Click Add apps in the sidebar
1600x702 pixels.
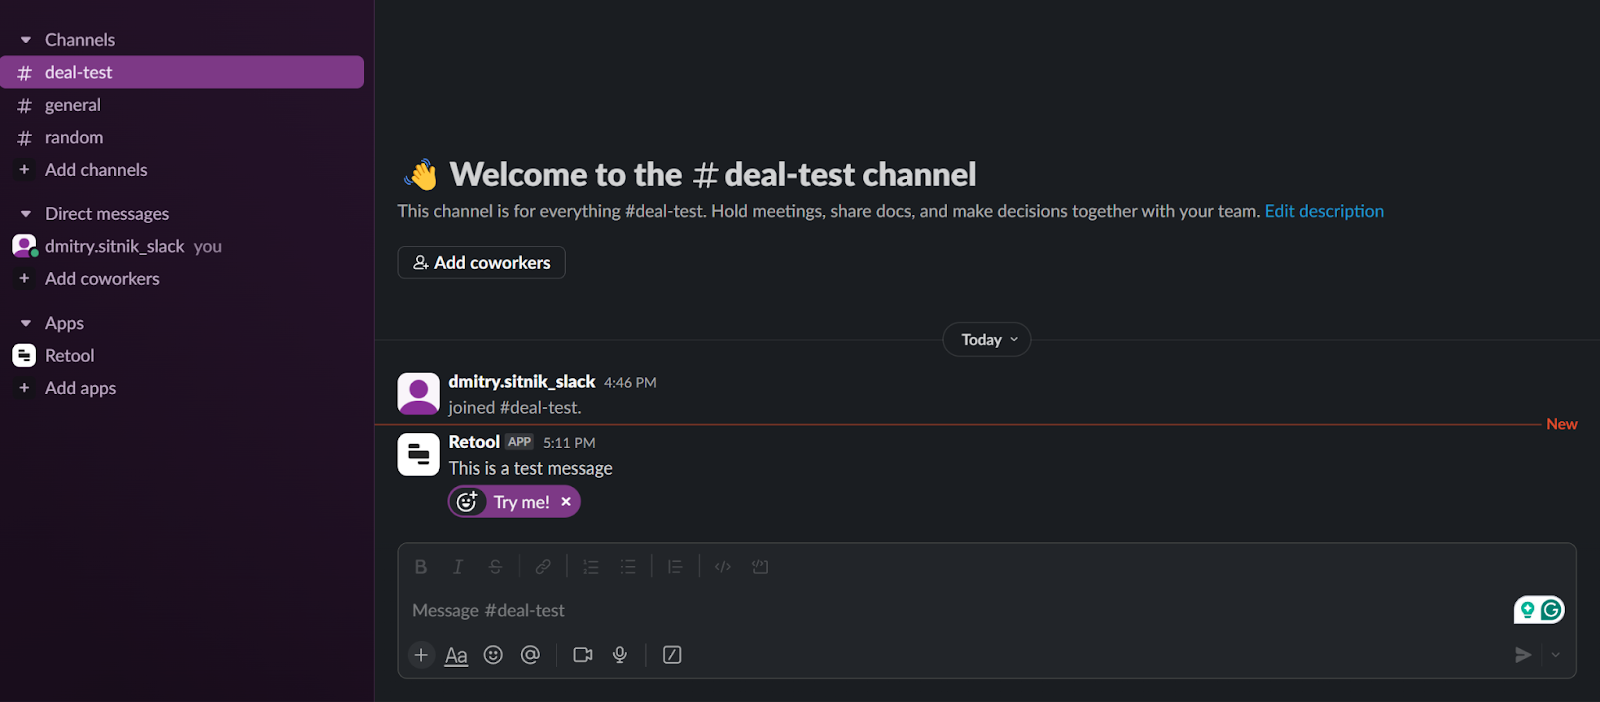(x=80, y=388)
